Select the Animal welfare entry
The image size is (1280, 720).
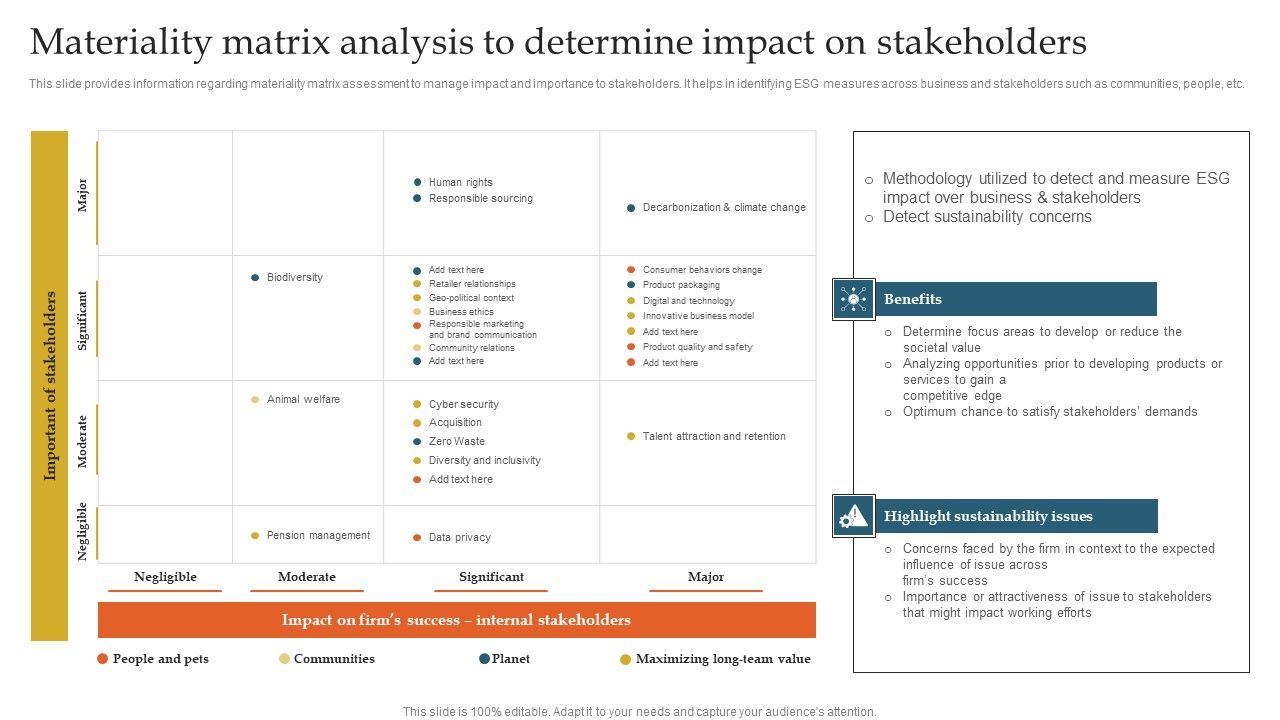click(x=303, y=399)
